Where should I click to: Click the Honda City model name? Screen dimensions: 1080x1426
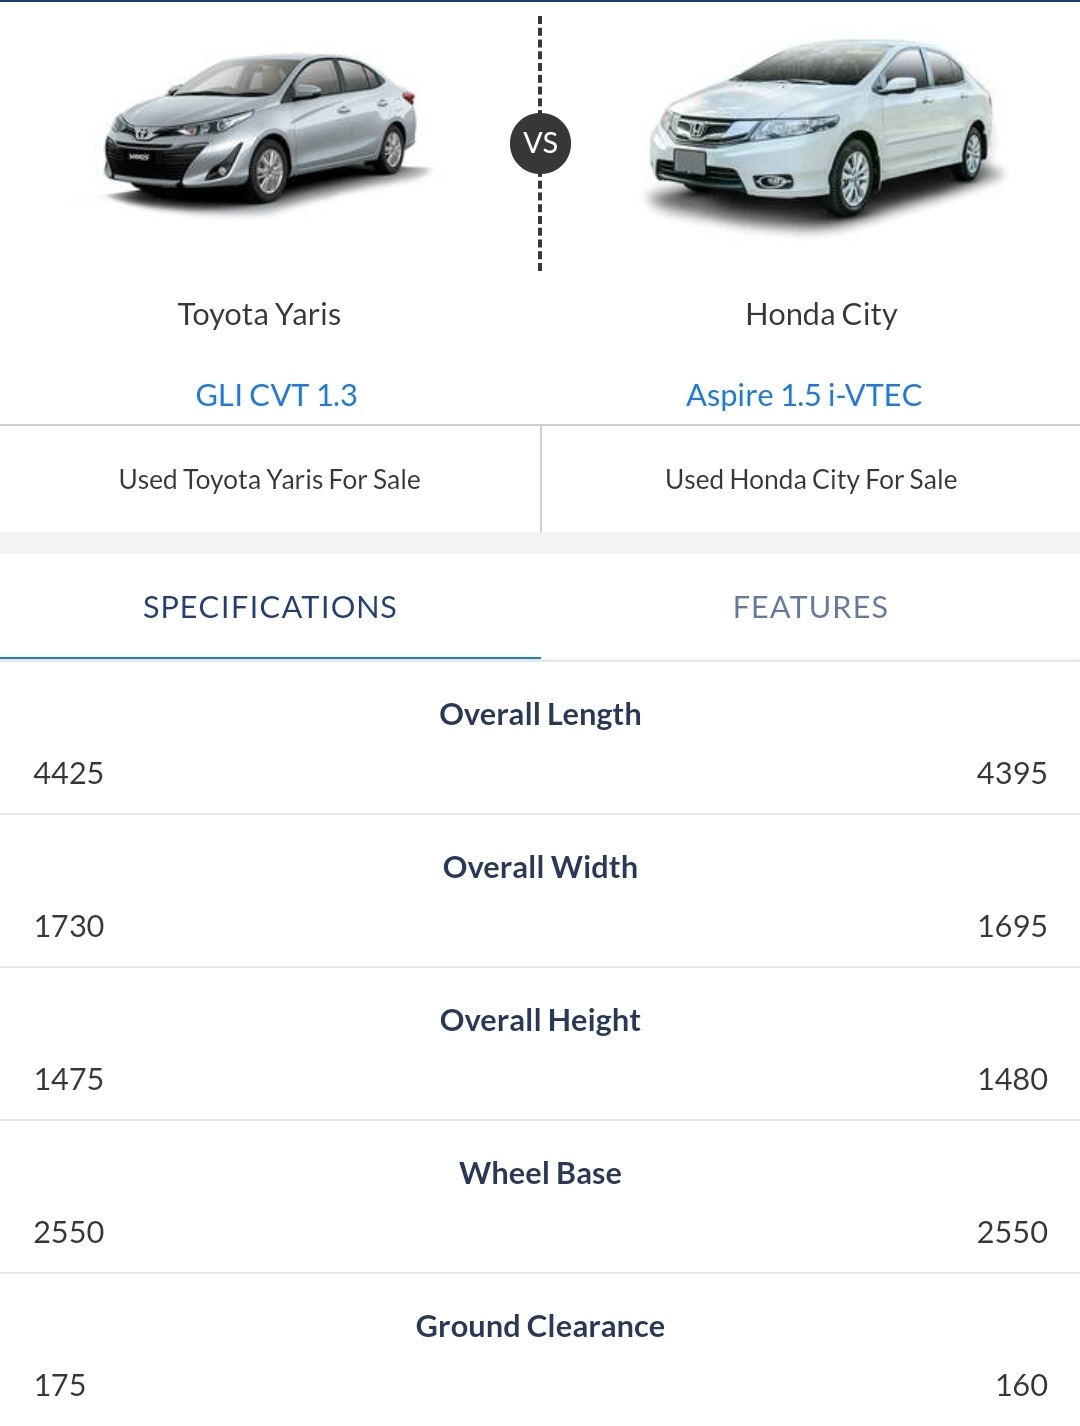(821, 314)
